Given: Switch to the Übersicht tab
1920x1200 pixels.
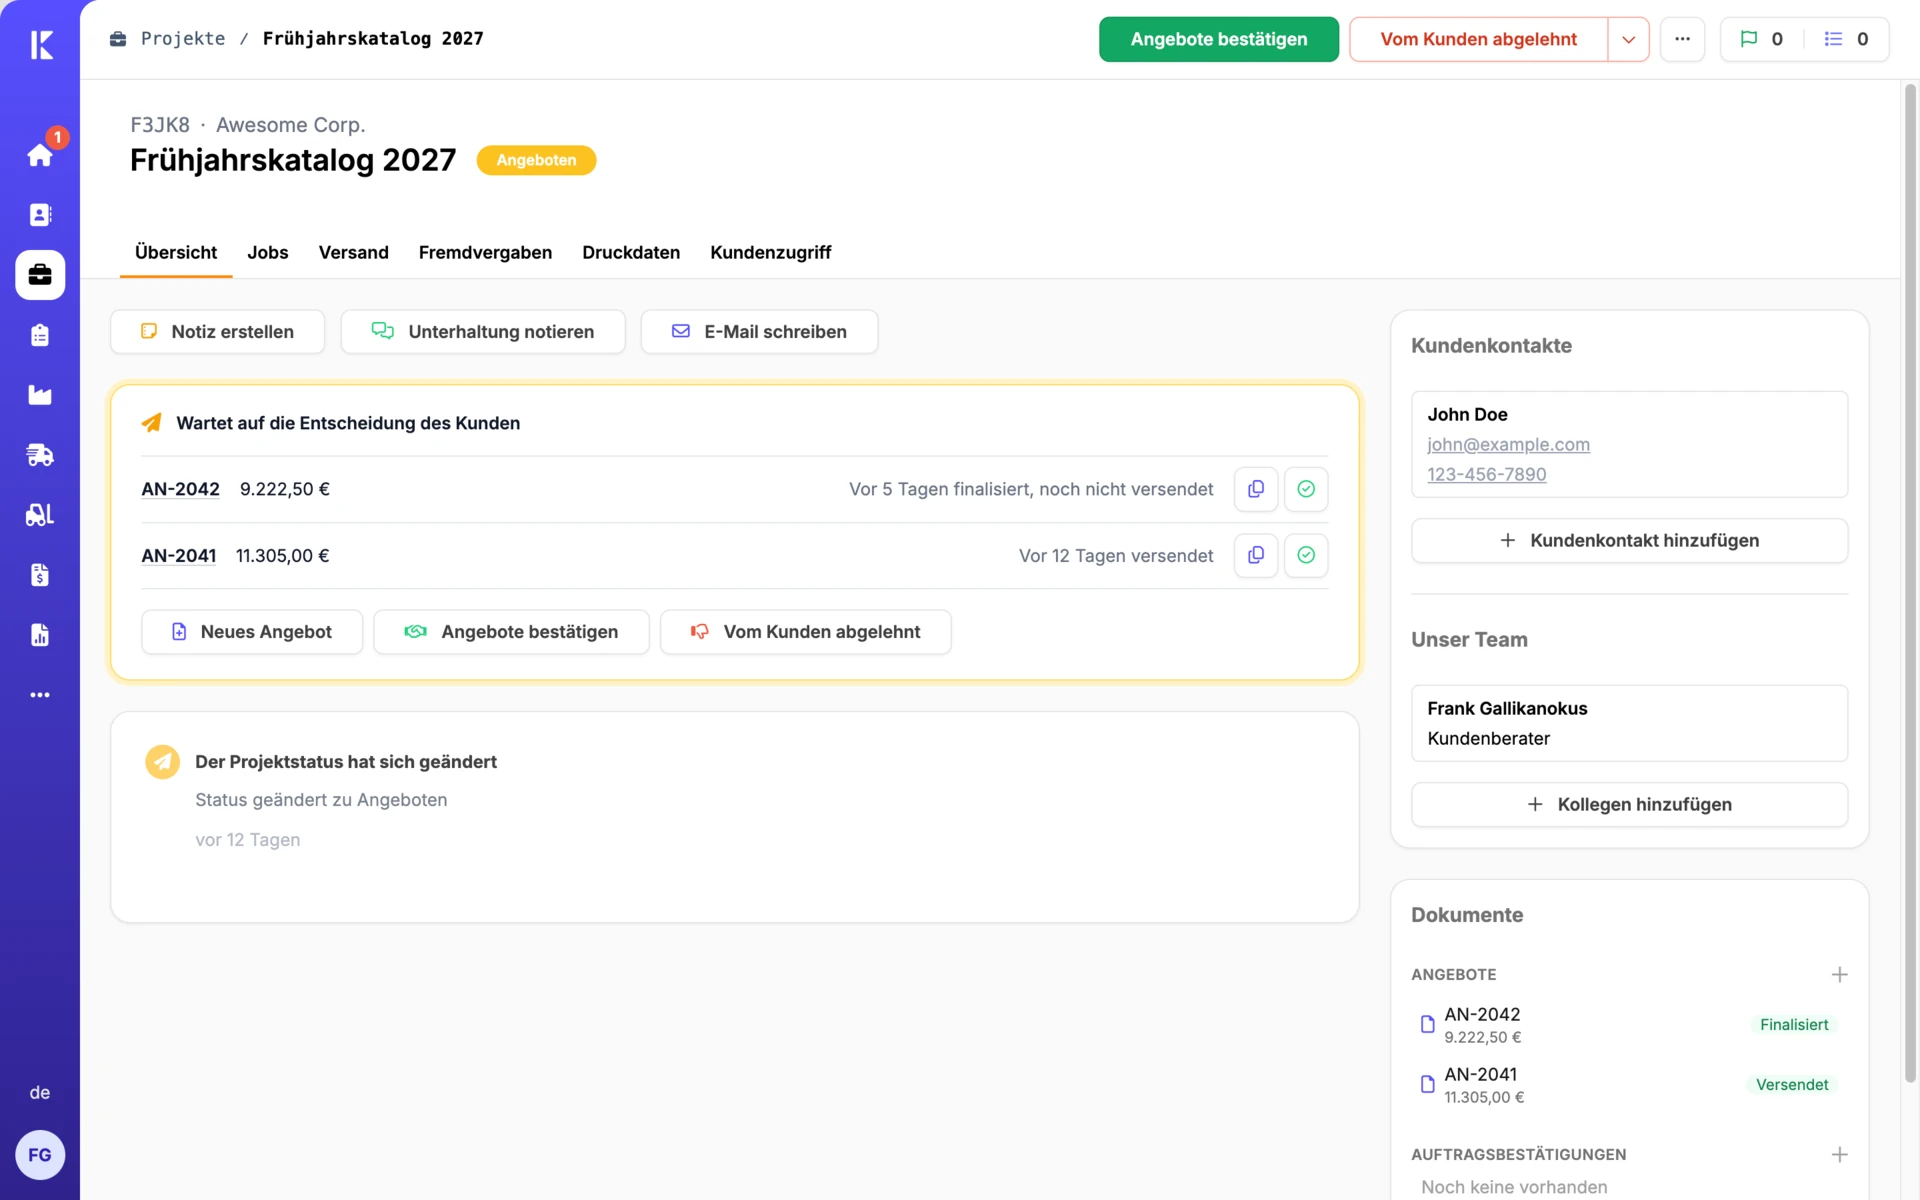Looking at the screenshot, I should point(176,253).
